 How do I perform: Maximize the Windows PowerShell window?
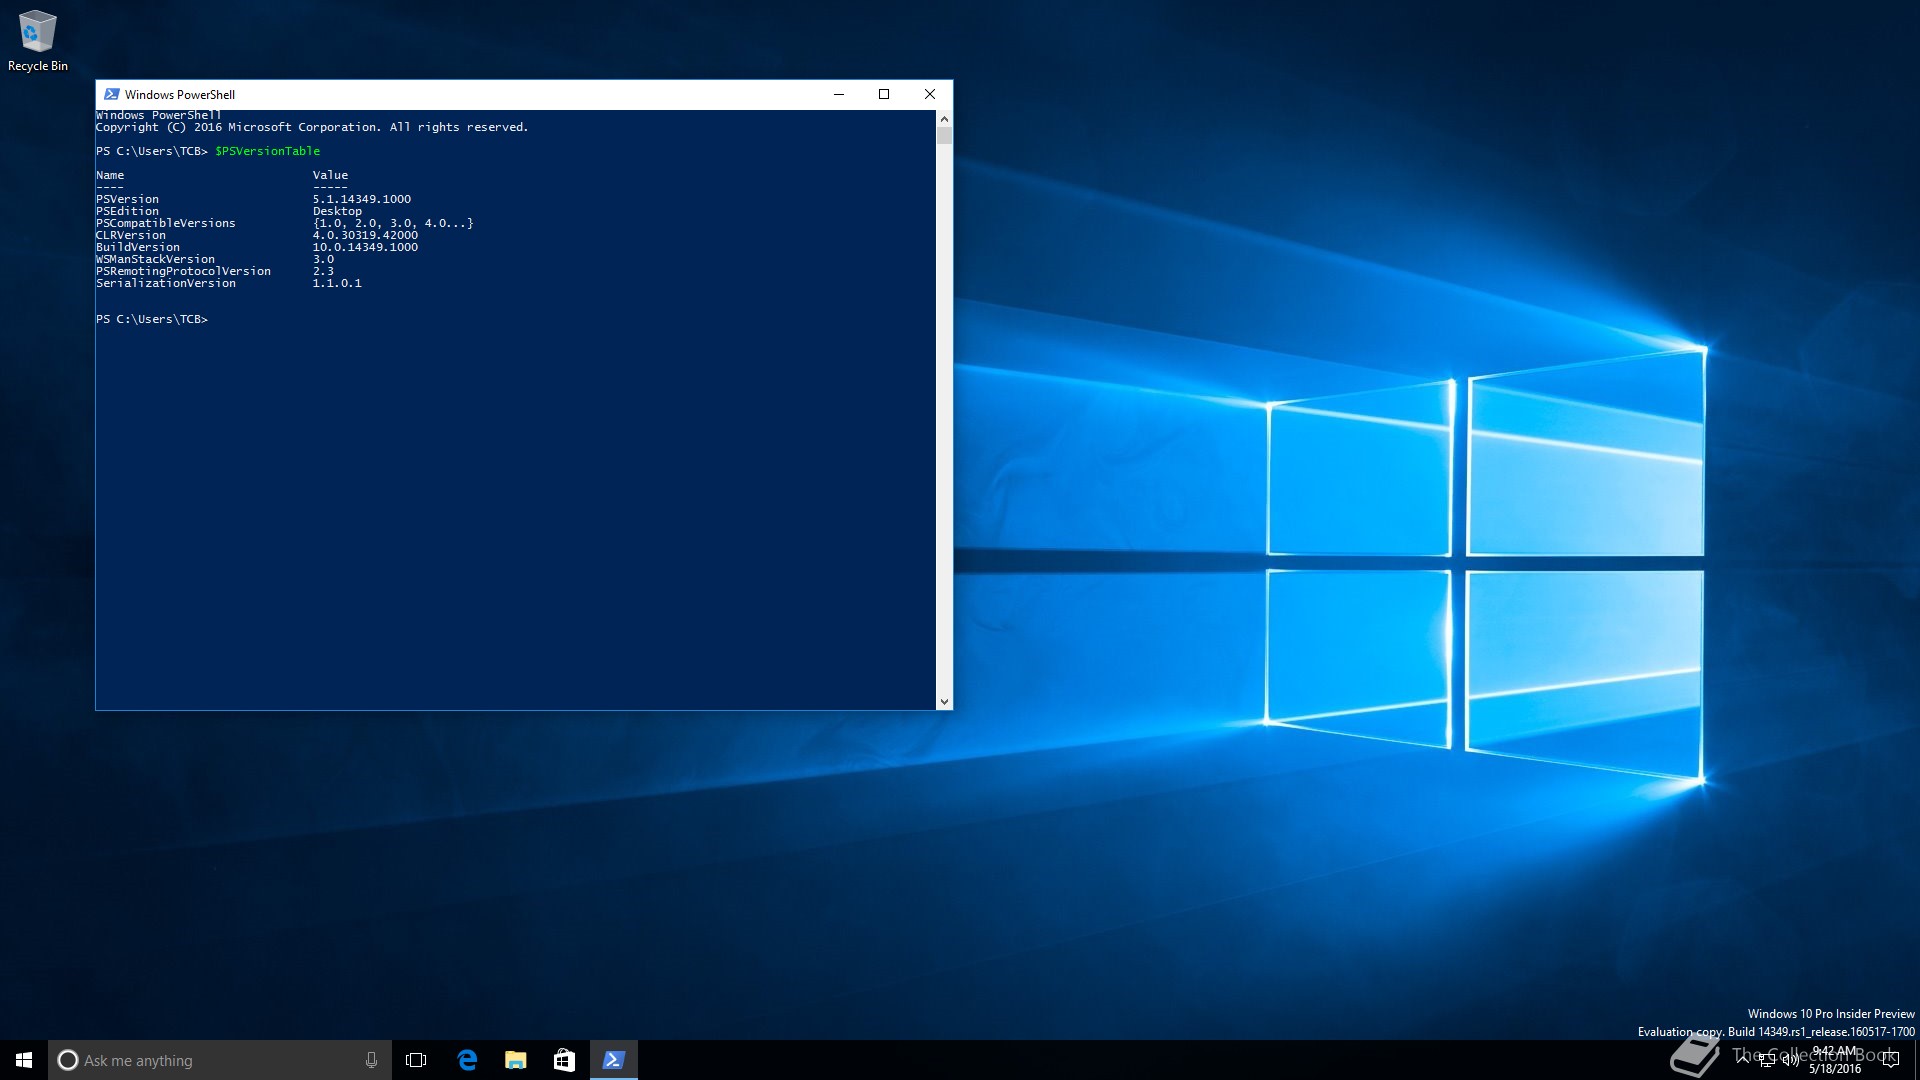click(x=884, y=94)
